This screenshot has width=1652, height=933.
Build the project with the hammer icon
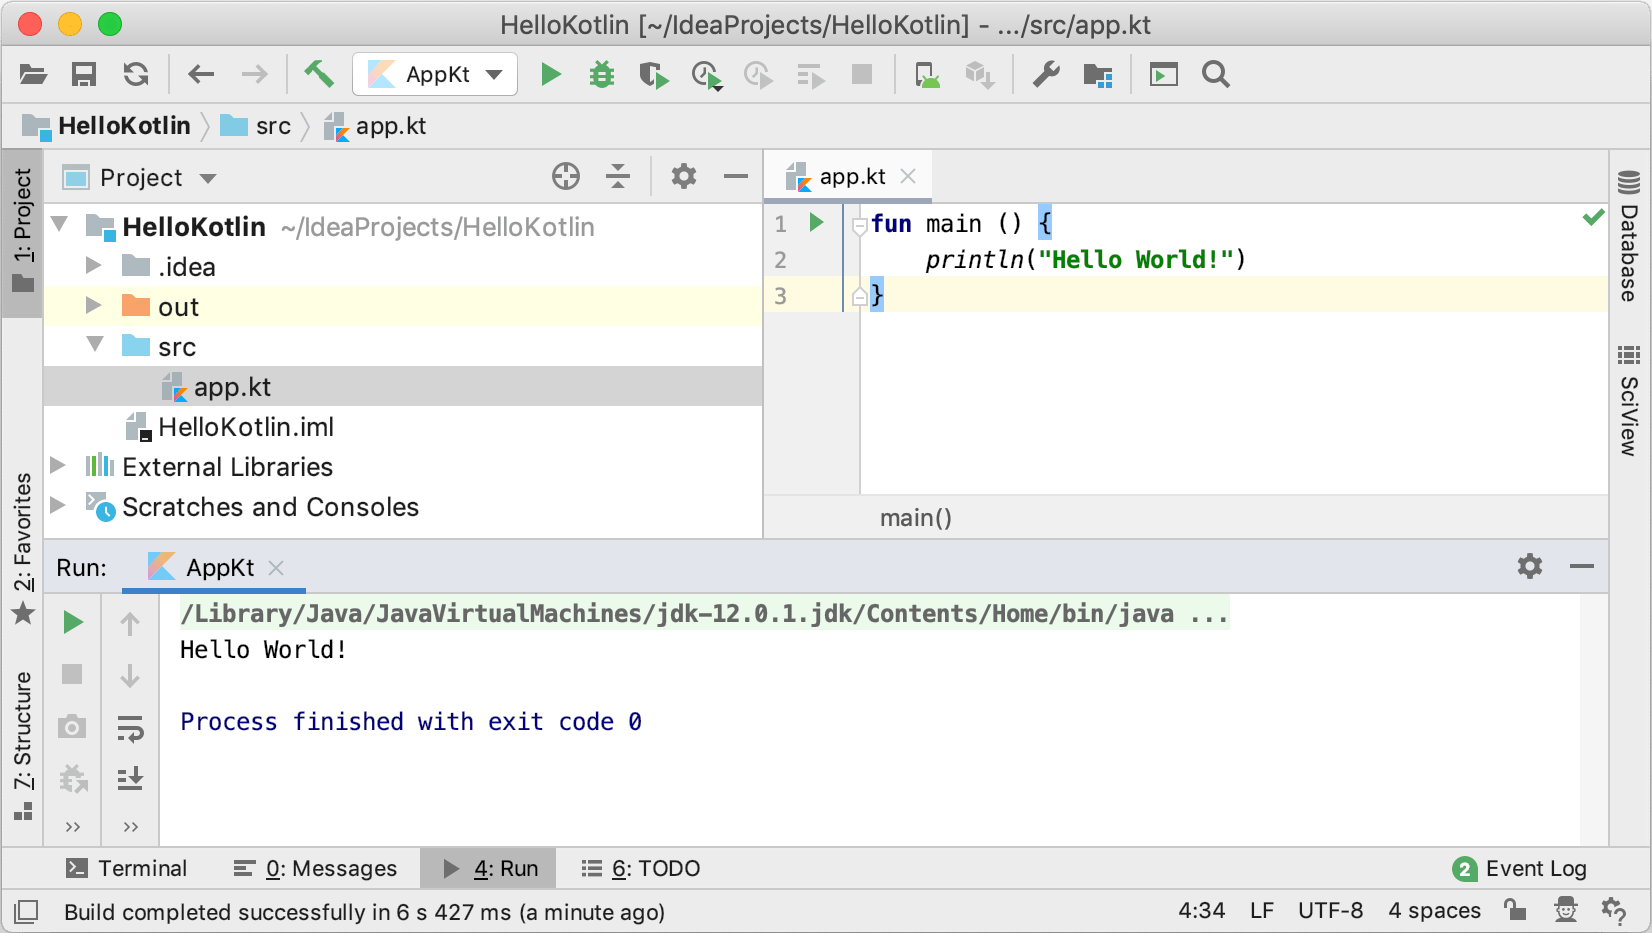point(319,73)
